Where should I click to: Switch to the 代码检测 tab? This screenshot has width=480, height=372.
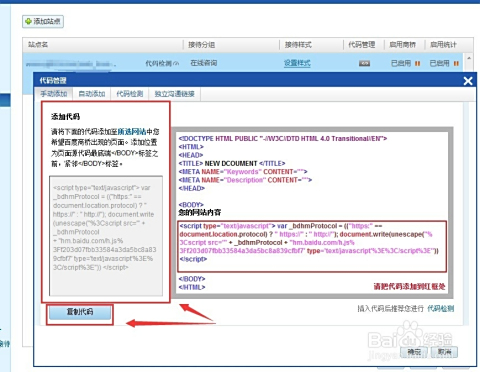point(130,94)
